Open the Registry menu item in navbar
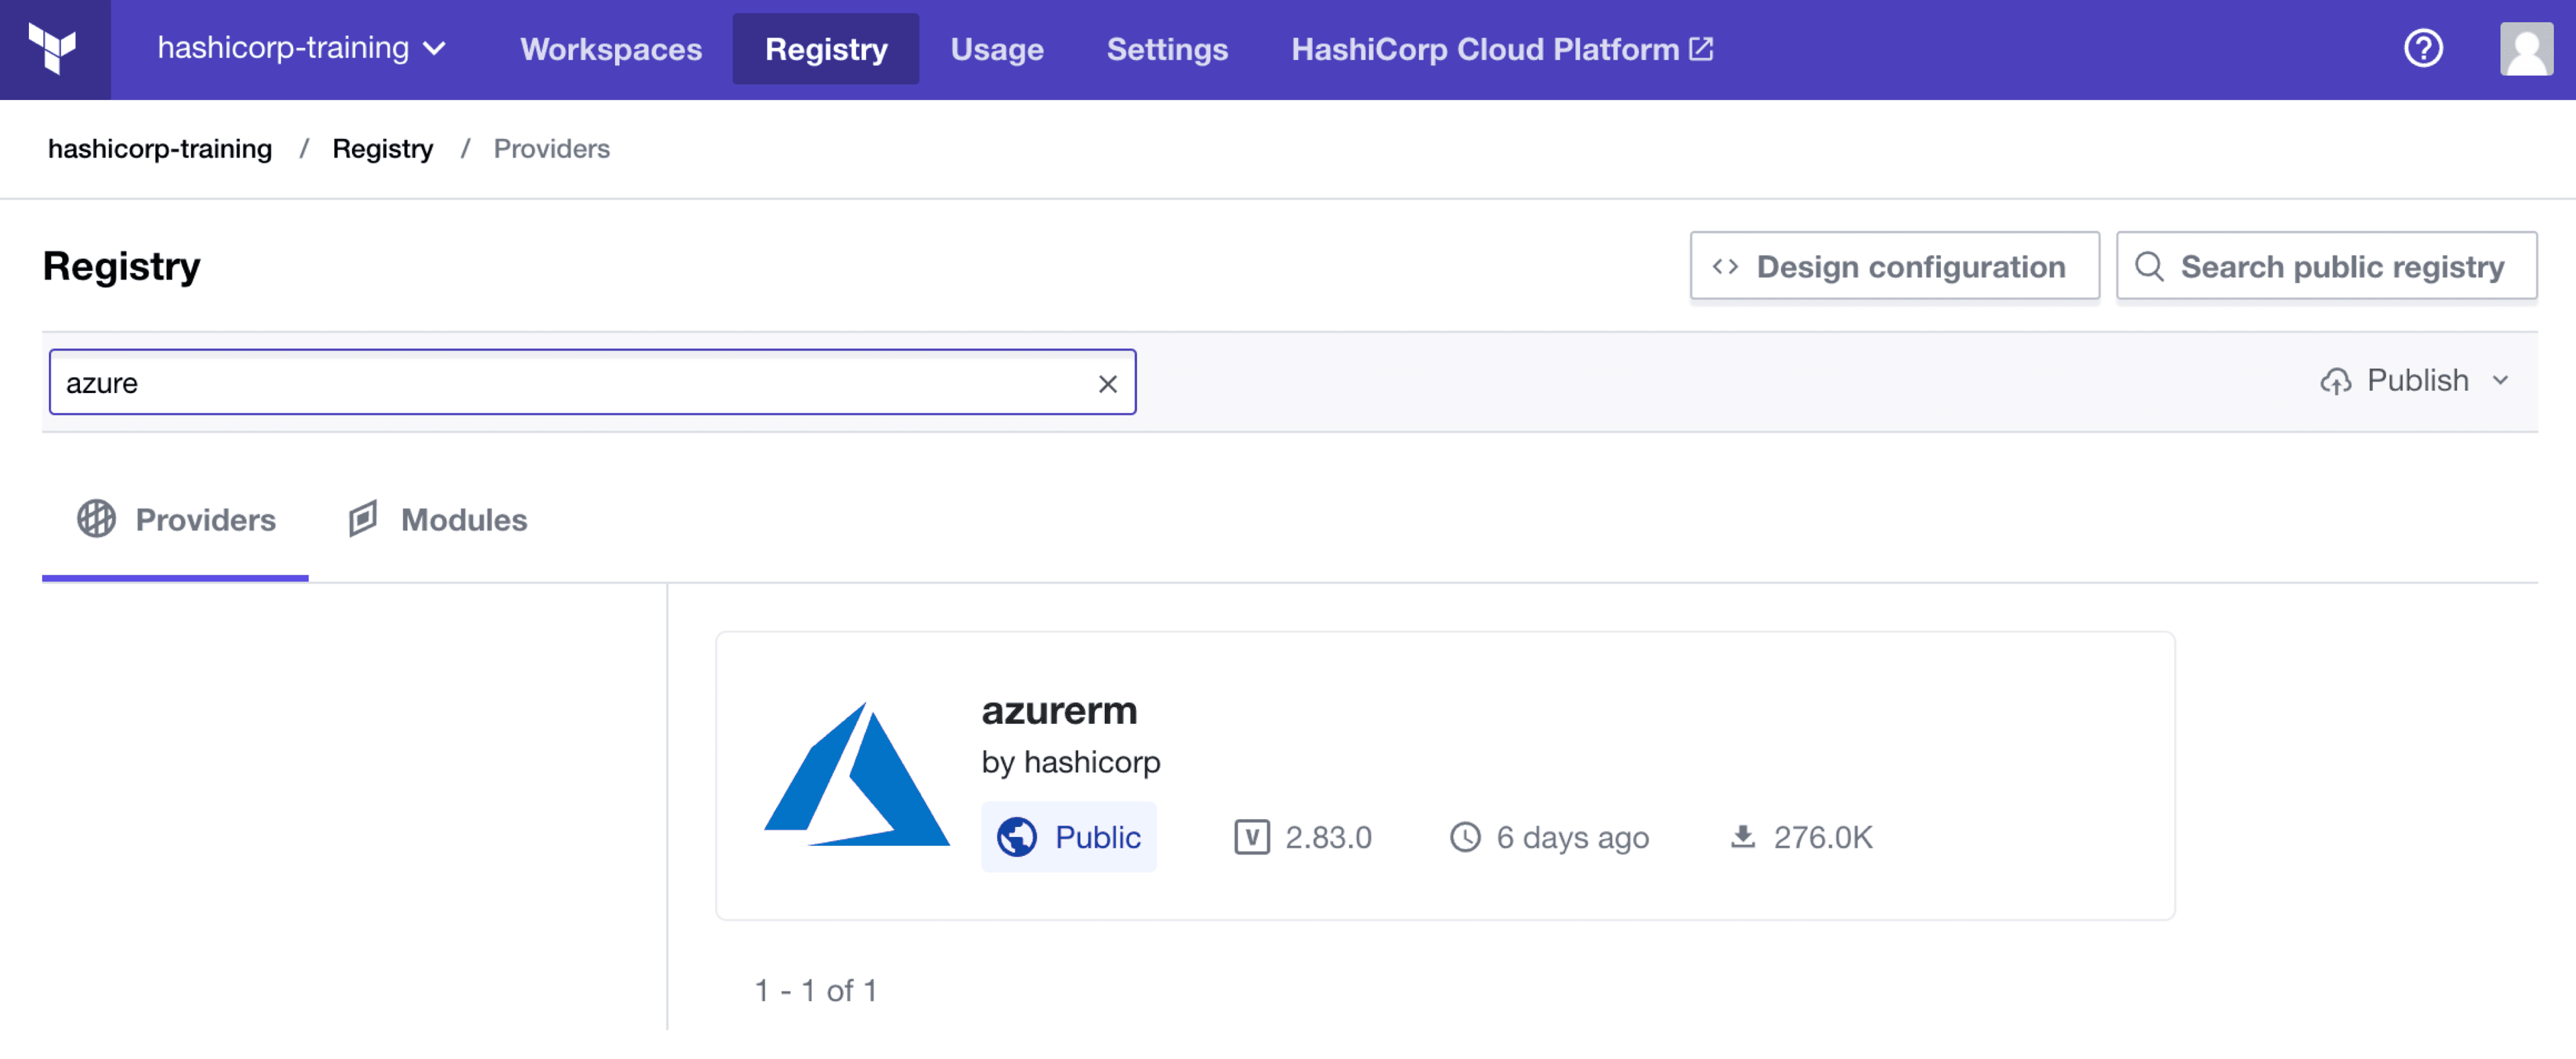Image resolution: width=2576 pixels, height=1059 pixels. point(826,49)
